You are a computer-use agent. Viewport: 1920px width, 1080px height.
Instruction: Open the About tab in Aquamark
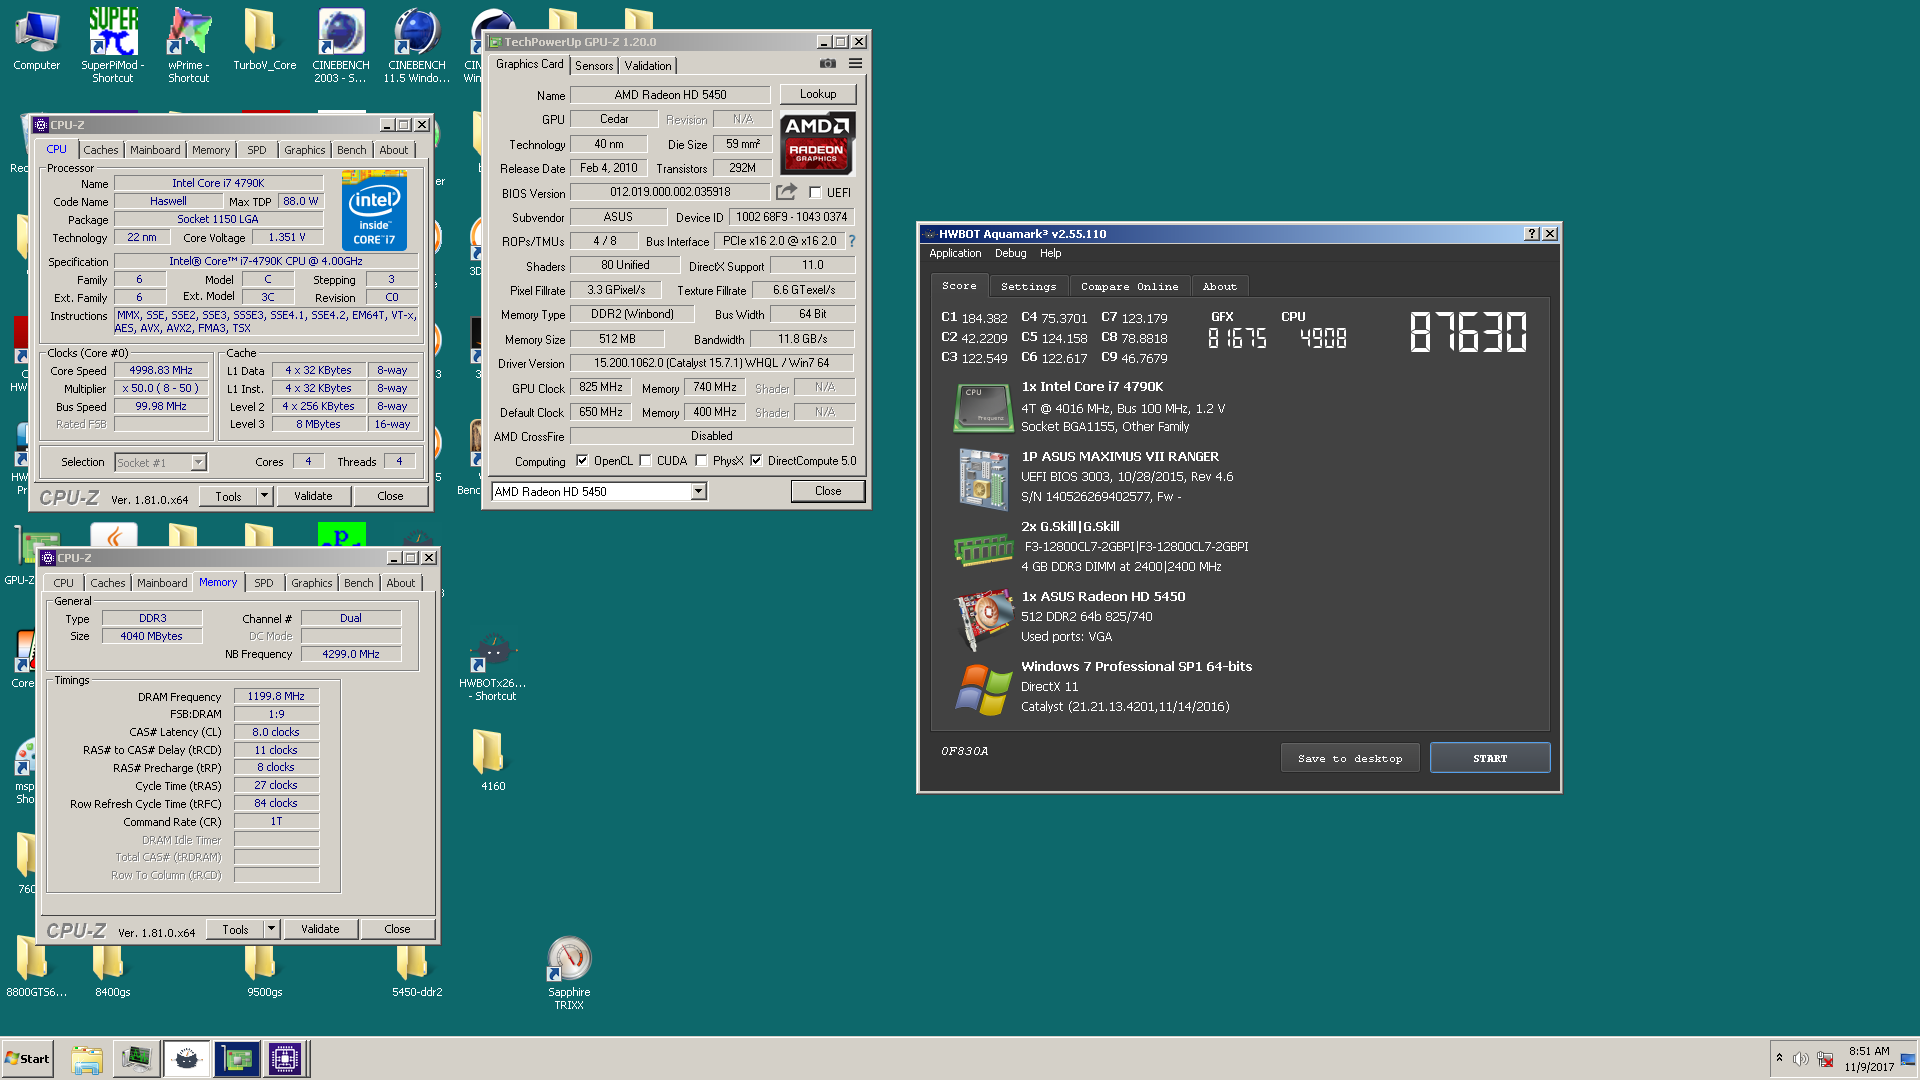(x=1219, y=286)
